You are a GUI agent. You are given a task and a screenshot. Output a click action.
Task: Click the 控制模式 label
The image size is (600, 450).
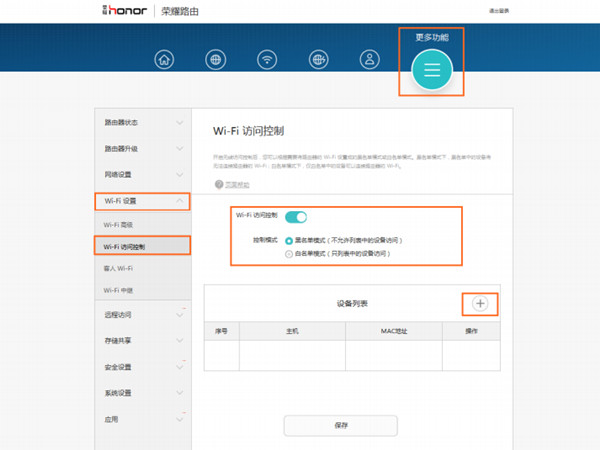[x=265, y=240]
